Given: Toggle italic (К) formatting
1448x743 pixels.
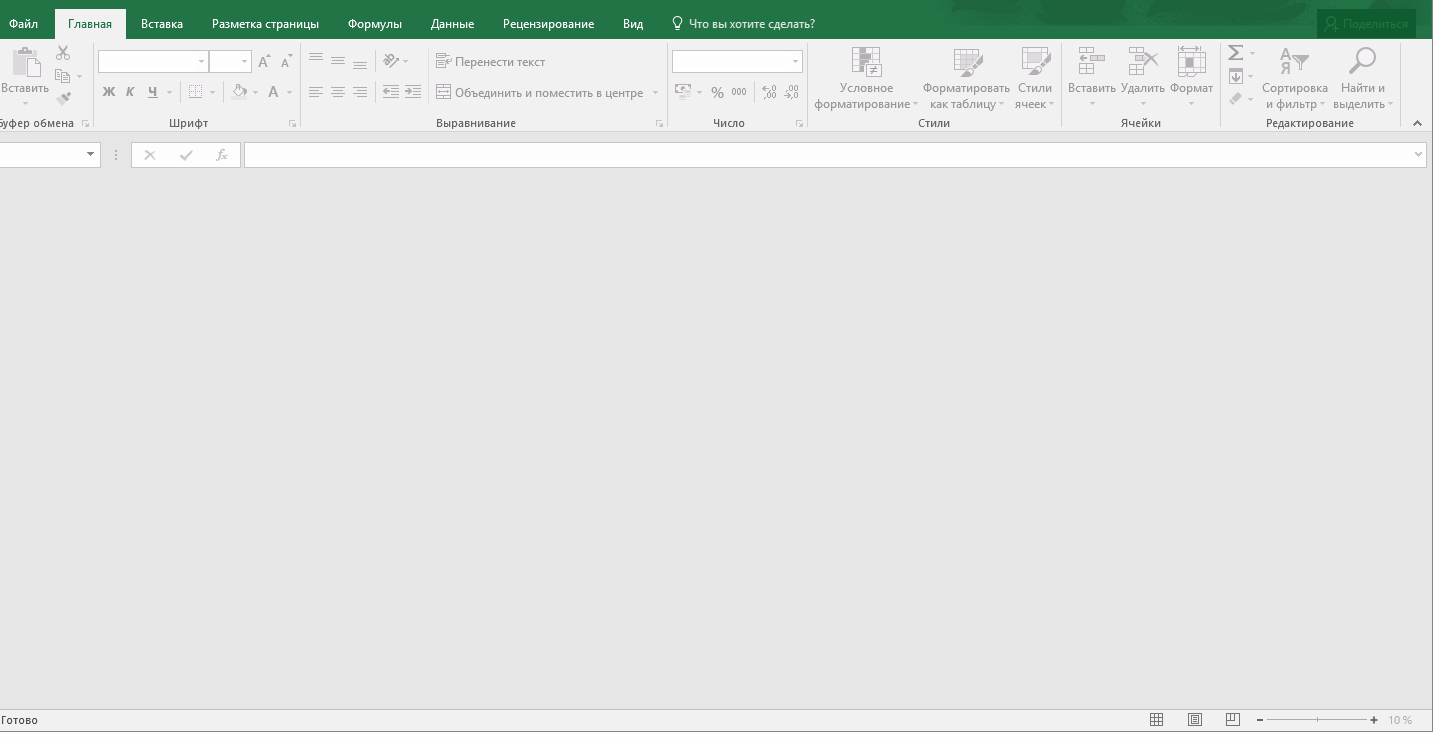Looking at the screenshot, I should (130, 92).
